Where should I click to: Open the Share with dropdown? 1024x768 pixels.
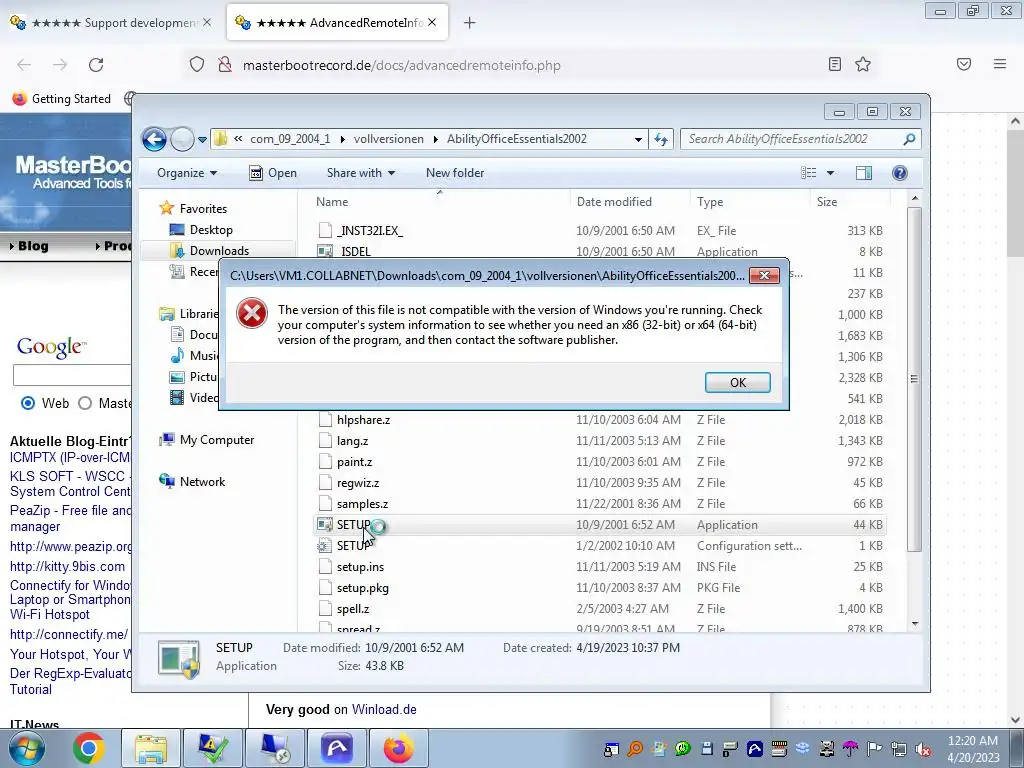(360, 173)
